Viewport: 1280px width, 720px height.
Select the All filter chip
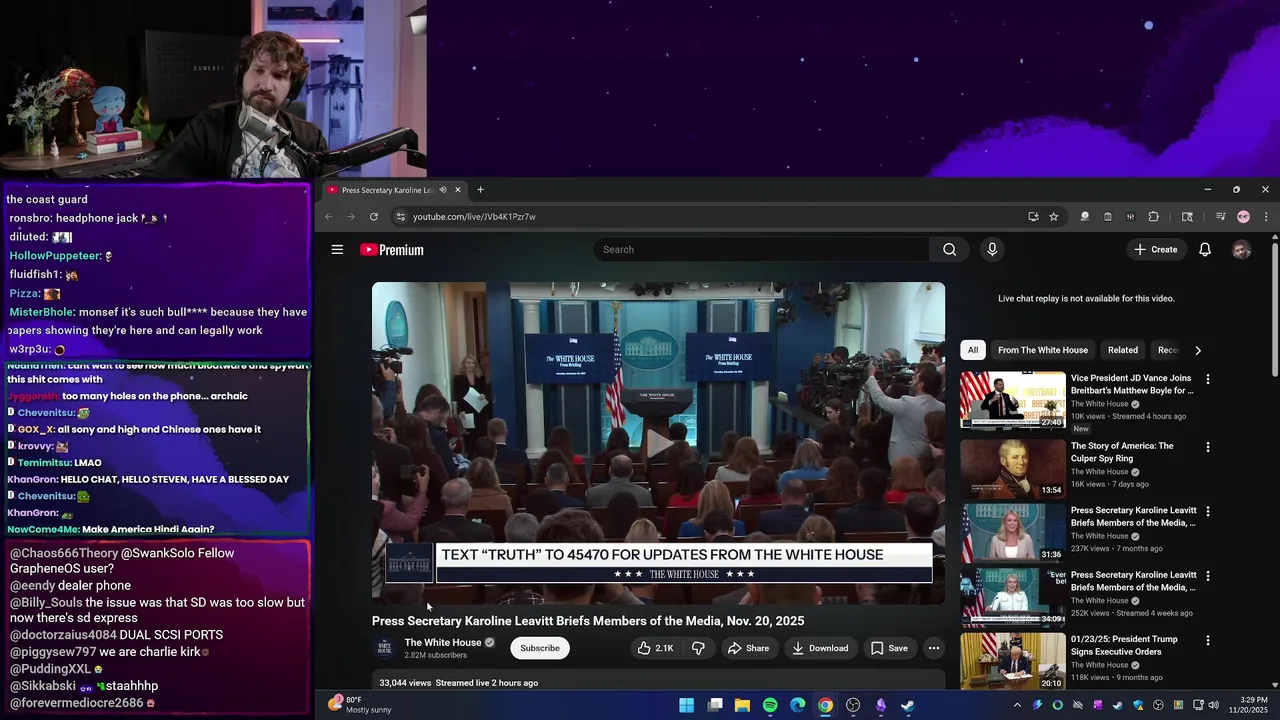tap(973, 350)
